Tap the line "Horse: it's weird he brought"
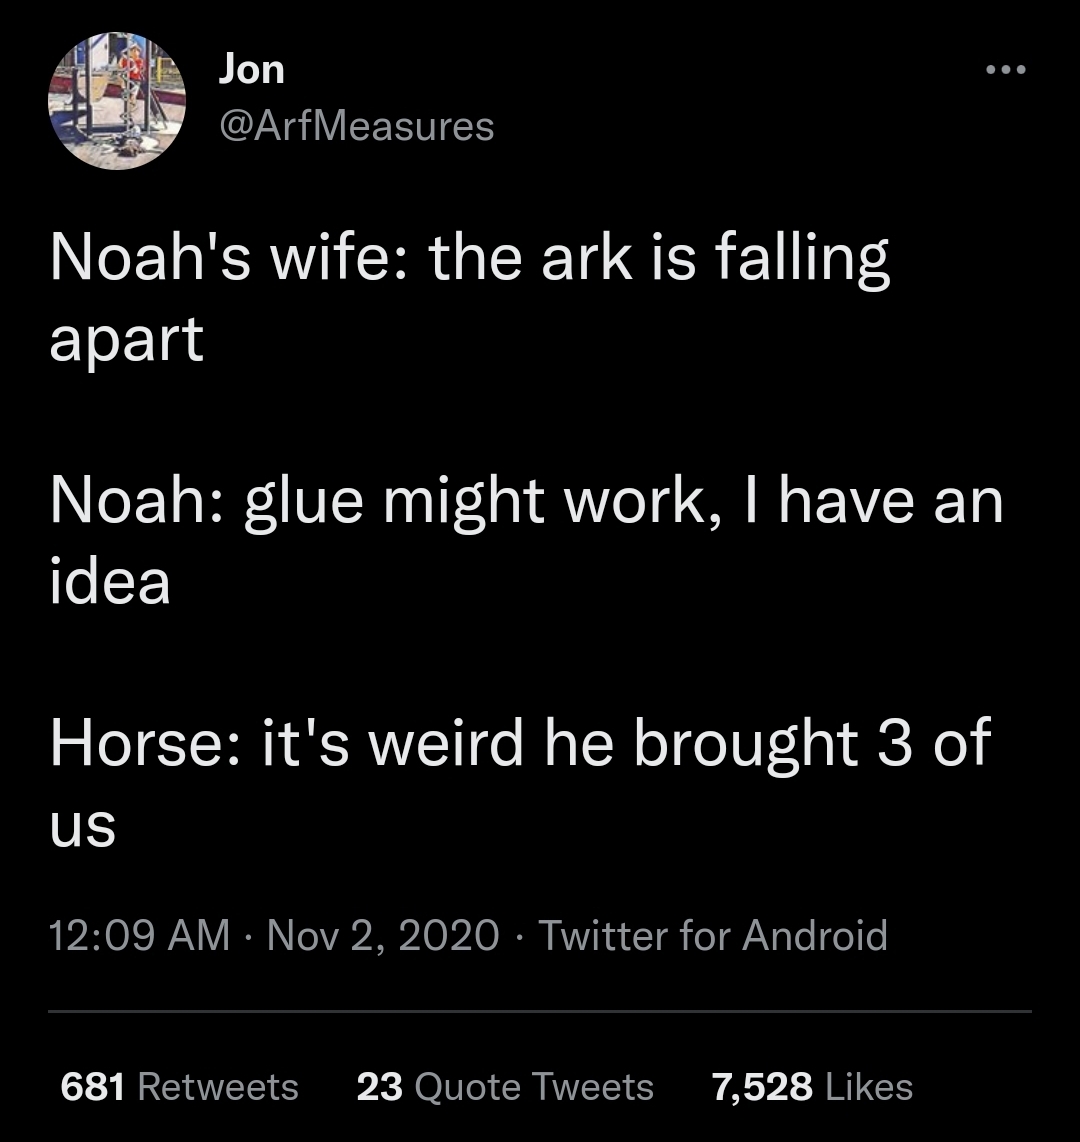The width and height of the screenshot is (1080, 1142). tap(520, 744)
